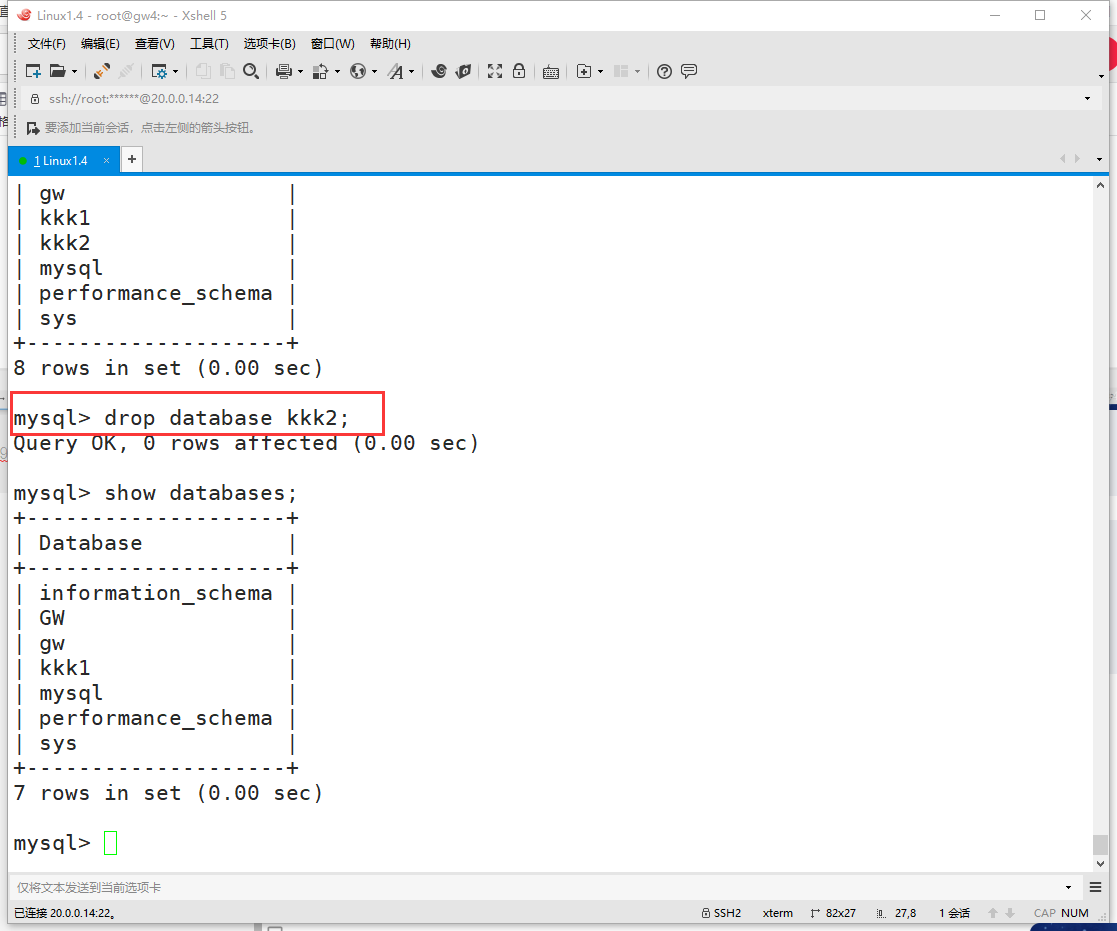Open the 窗口(W) menu
The width and height of the screenshot is (1117, 931).
pyautogui.click(x=333, y=44)
